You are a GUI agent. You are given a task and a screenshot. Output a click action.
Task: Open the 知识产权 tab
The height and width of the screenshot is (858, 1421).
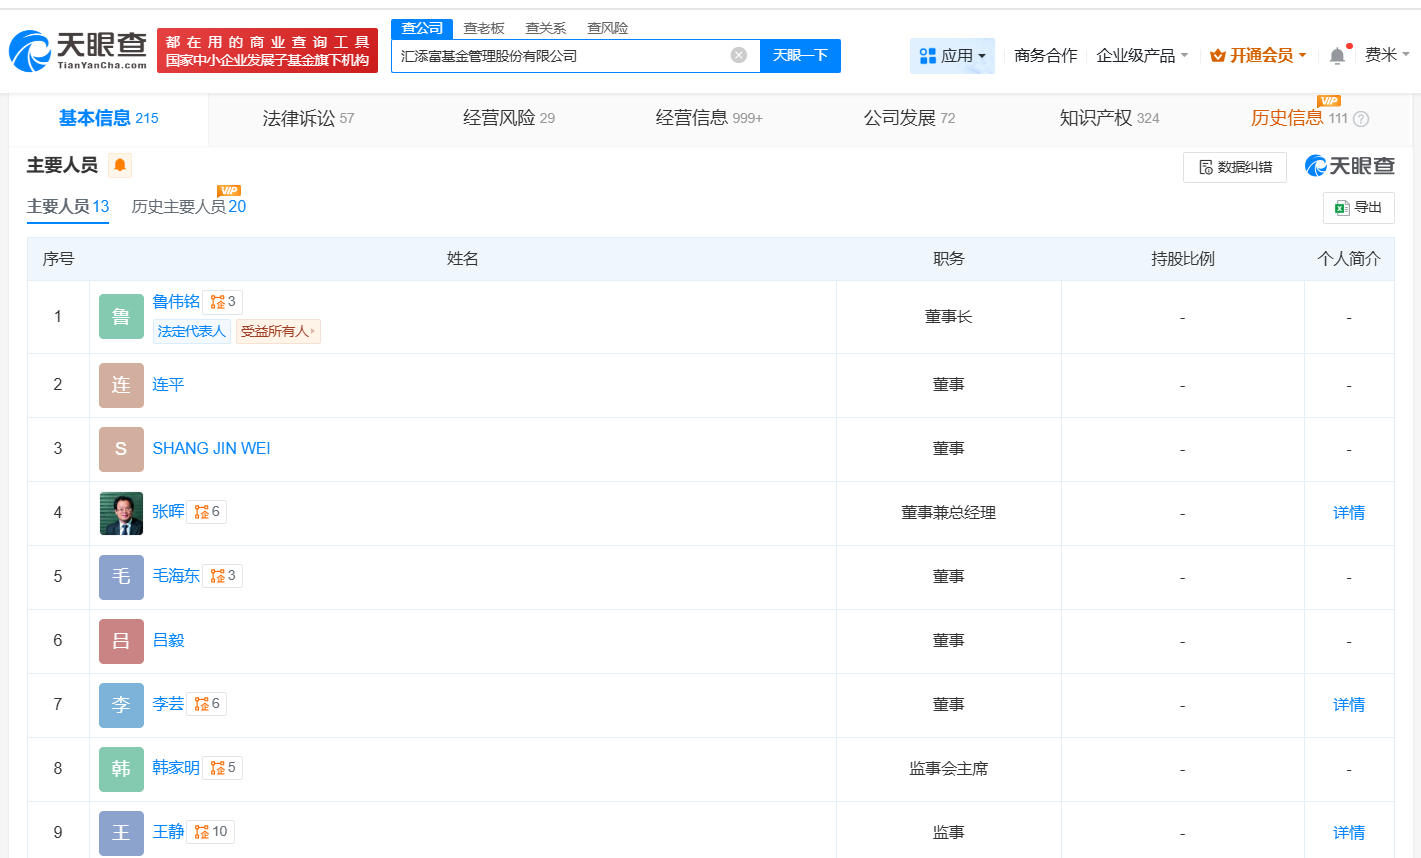pos(1094,117)
